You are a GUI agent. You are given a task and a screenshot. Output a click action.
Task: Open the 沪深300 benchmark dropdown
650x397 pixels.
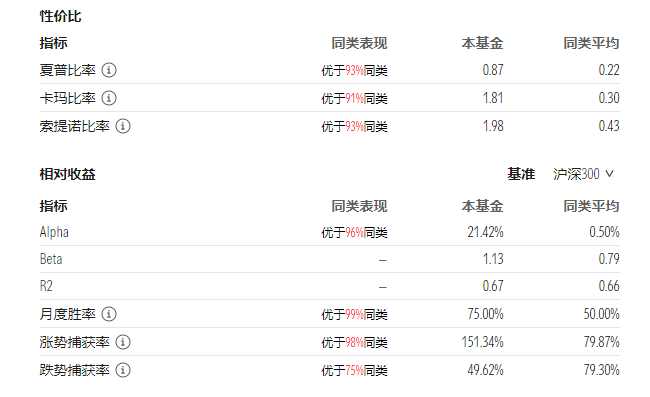(x=583, y=174)
